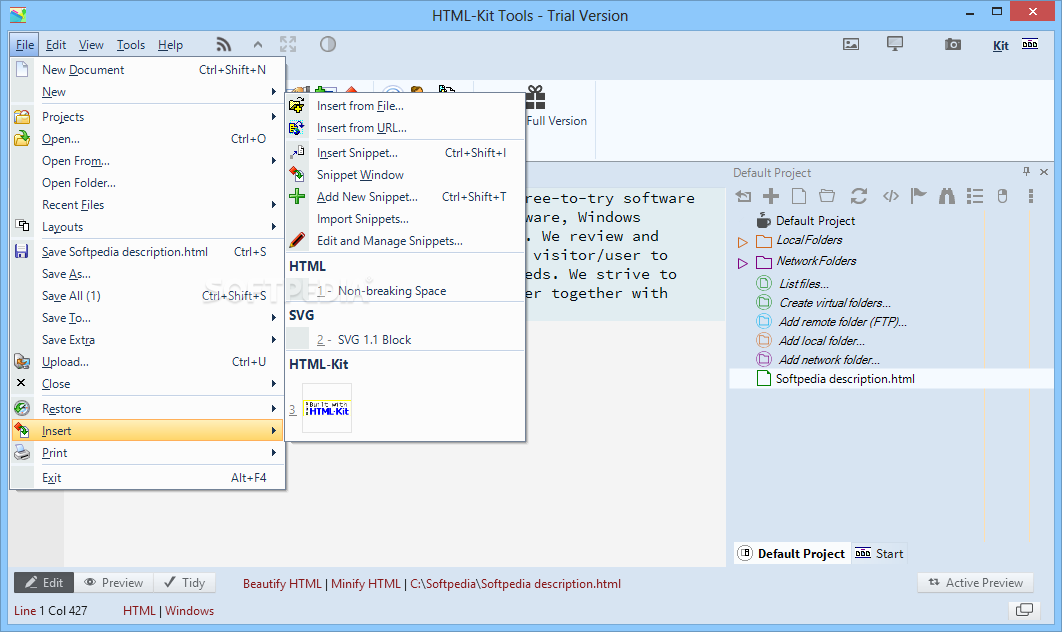Toggle the half-circle contrast theme icon
The height and width of the screenshot is (632, 1062).
coord(328,45)
